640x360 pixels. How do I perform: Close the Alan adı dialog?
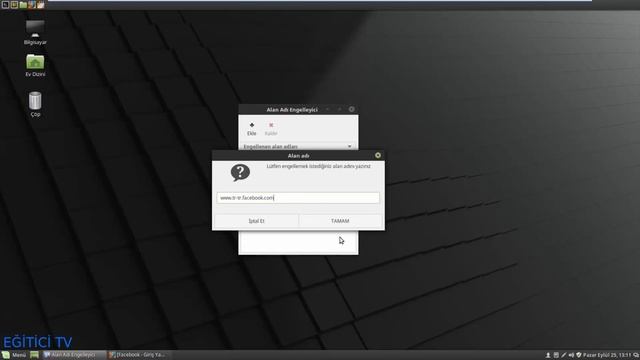[x=378, y=156]
